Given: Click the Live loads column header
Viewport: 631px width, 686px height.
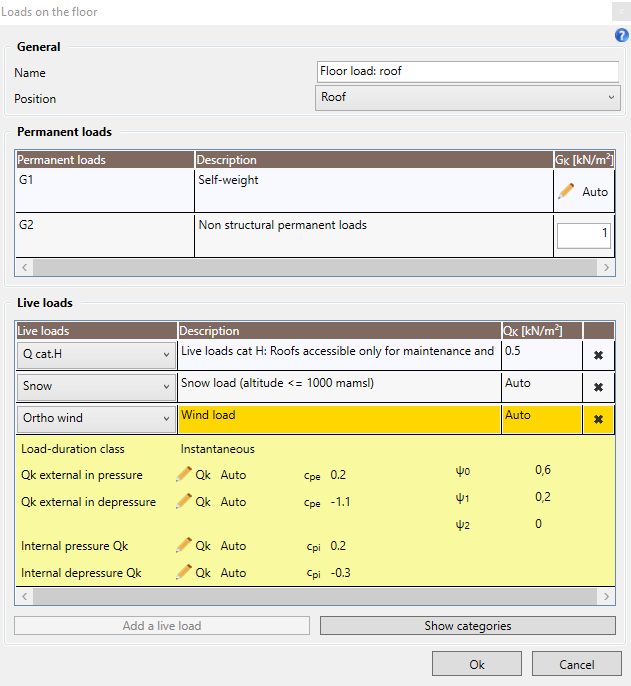Looking at the screenshot, I should click(96, 331).
